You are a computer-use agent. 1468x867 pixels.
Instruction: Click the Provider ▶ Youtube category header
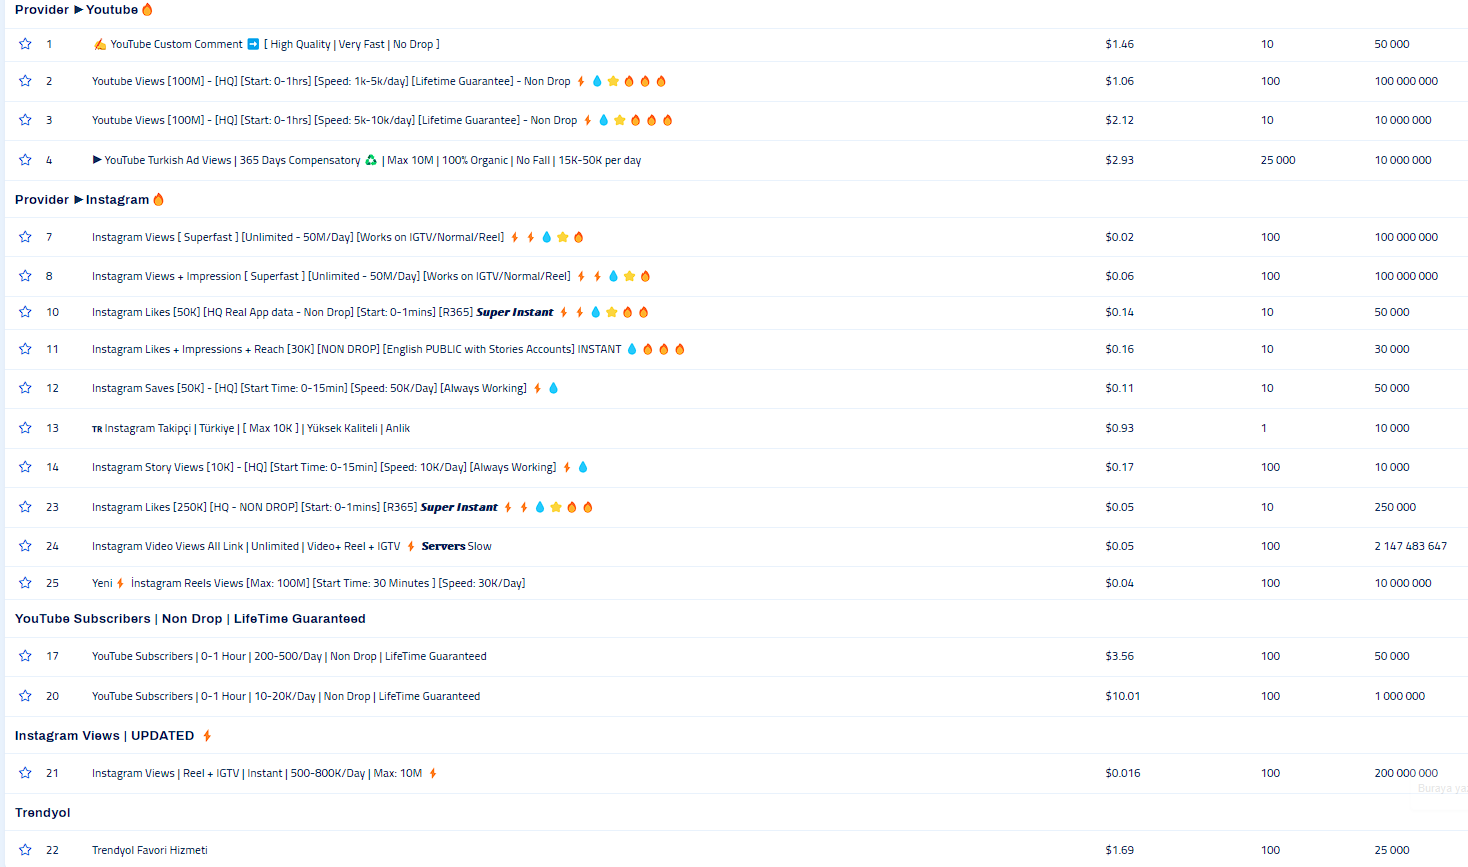coord(84,10)
